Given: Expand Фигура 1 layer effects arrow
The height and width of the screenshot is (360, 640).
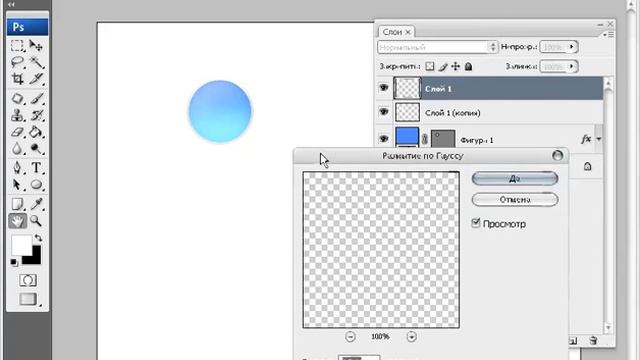Looking at the screenshot, I should click(599, 139).
